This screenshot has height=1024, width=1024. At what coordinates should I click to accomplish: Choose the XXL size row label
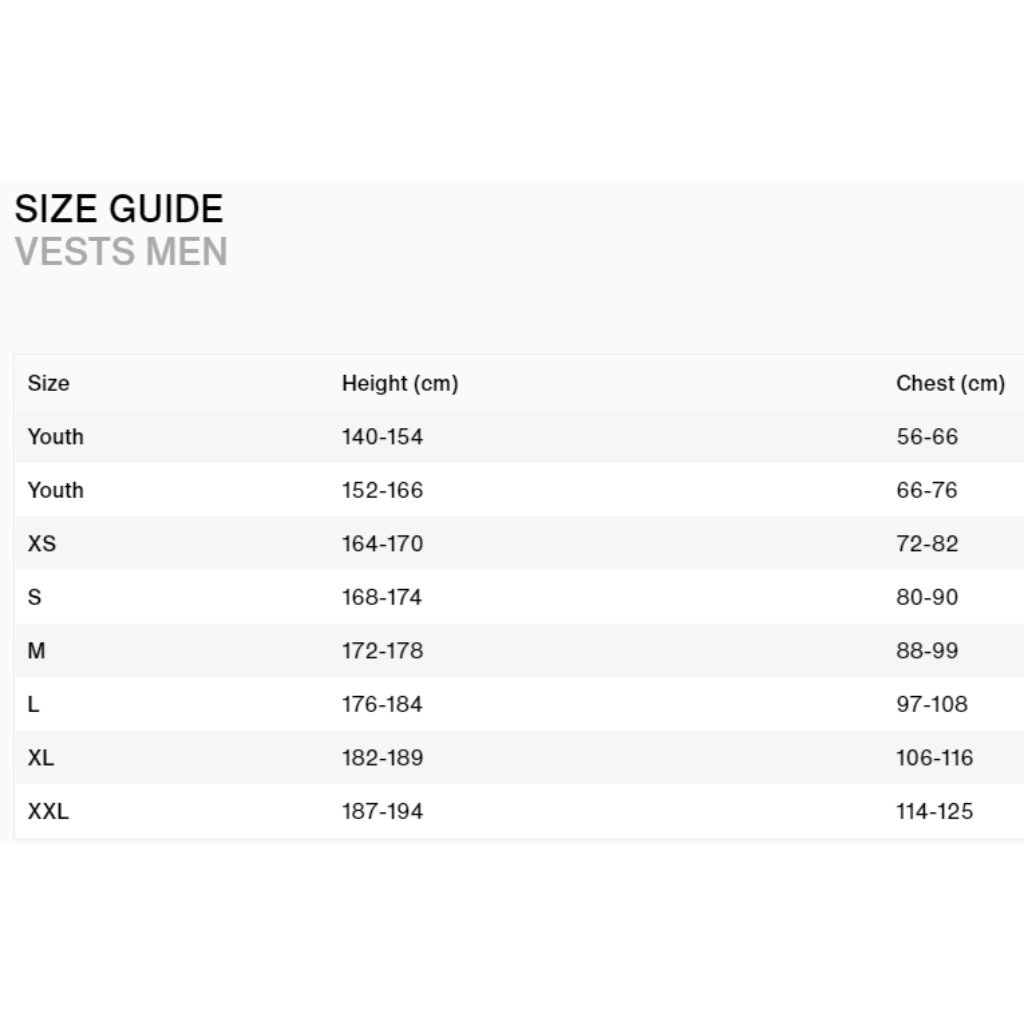48,811
